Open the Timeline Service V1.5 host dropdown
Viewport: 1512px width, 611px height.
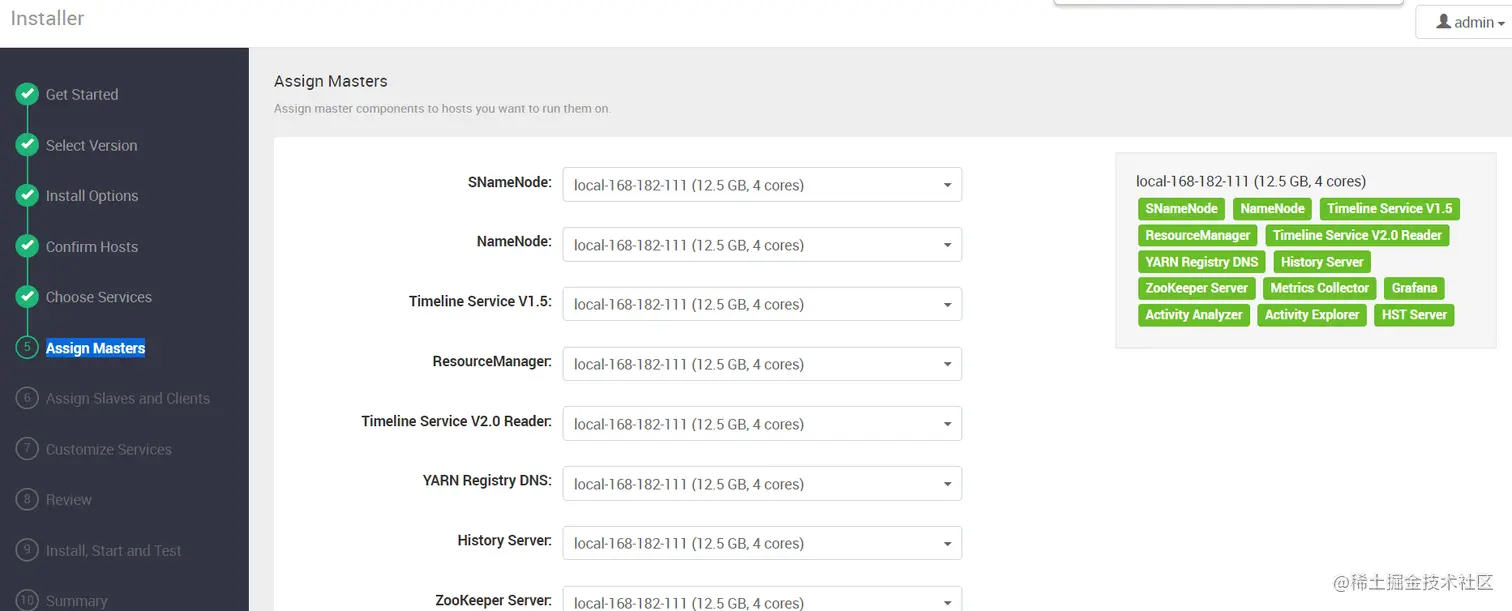coord(762,304)
